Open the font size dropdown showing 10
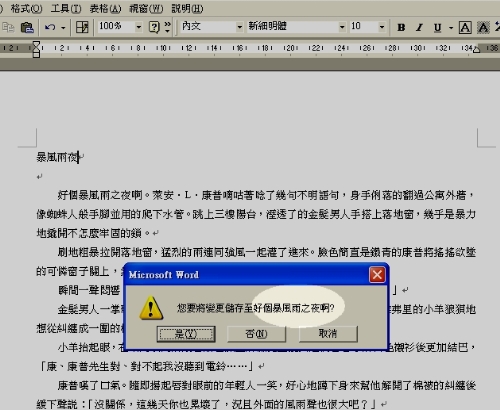The width and height of the screenshot is (500, 410). [x=382, y=27]
